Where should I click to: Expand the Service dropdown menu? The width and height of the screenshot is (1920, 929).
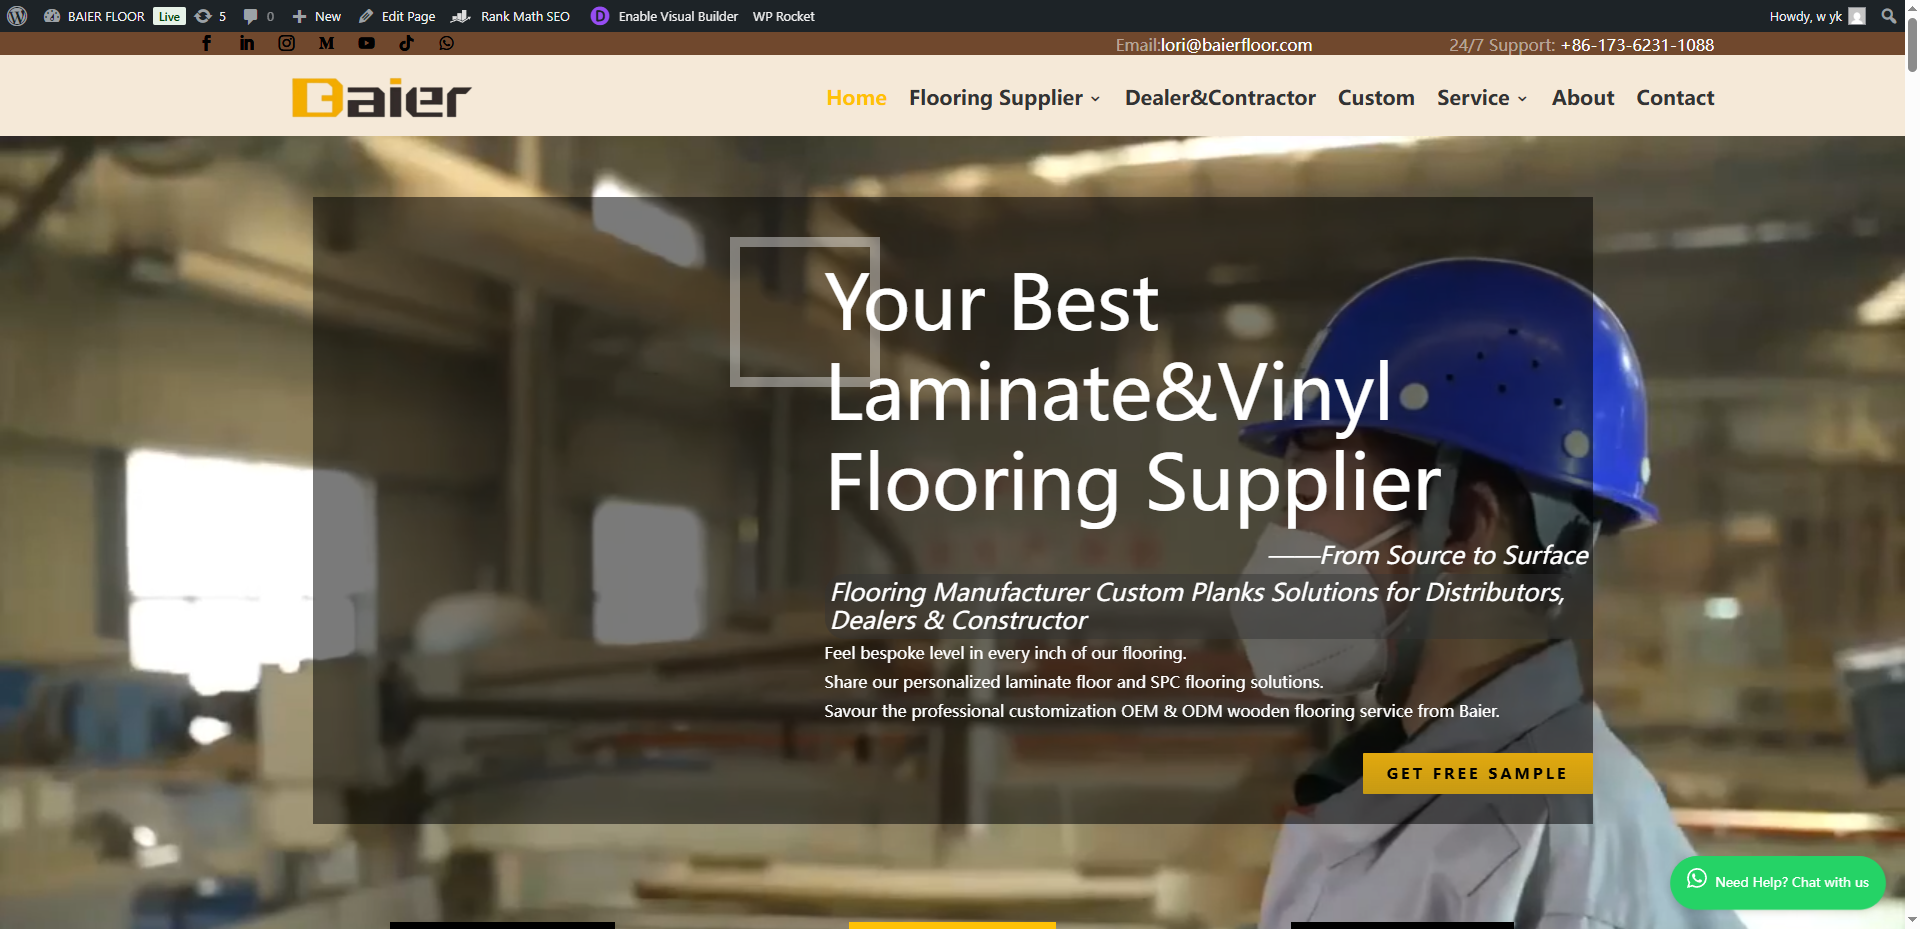coord(1482,98)
